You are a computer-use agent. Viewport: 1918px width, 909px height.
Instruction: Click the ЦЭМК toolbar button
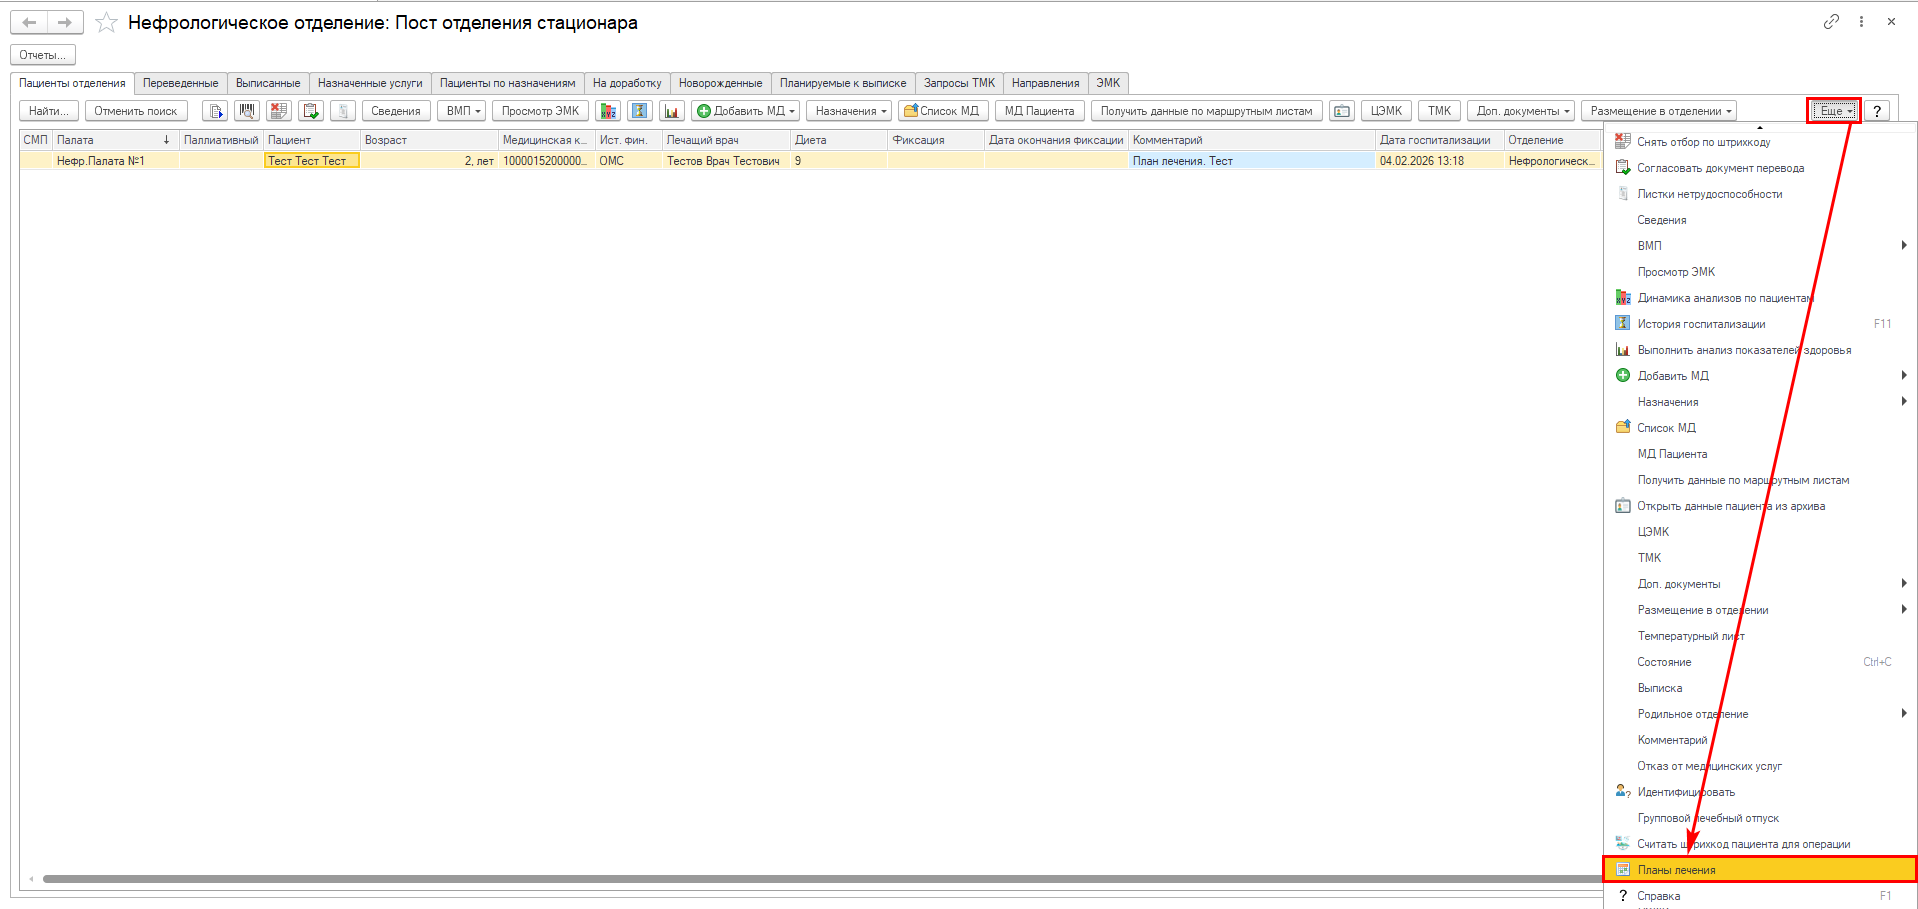[1386, 111]
